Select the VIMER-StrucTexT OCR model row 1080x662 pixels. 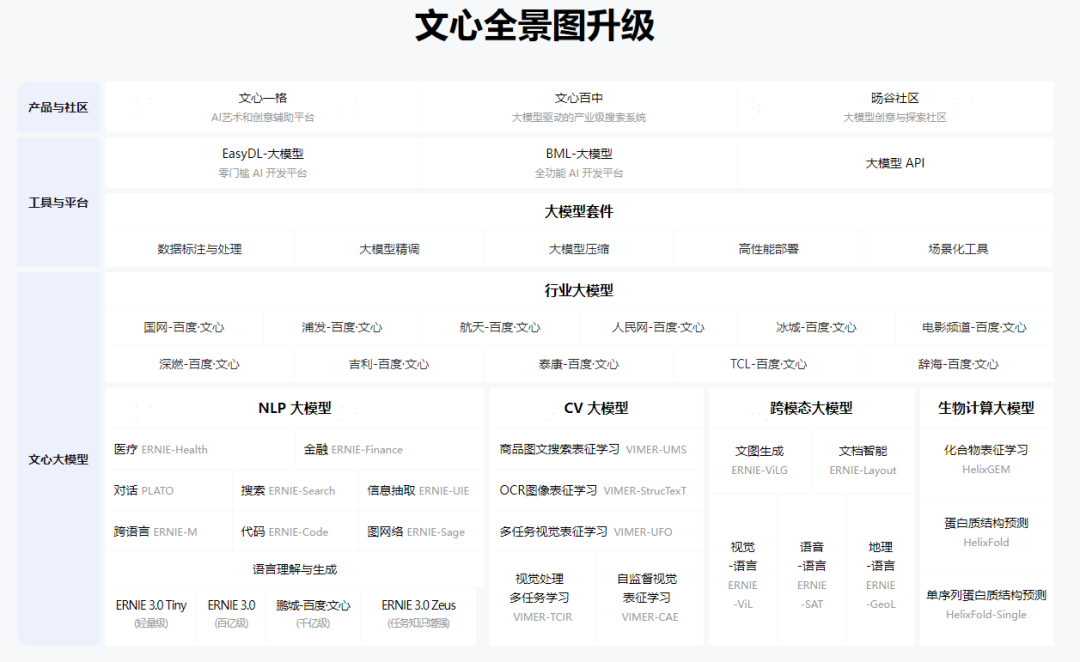coord(594,491)
